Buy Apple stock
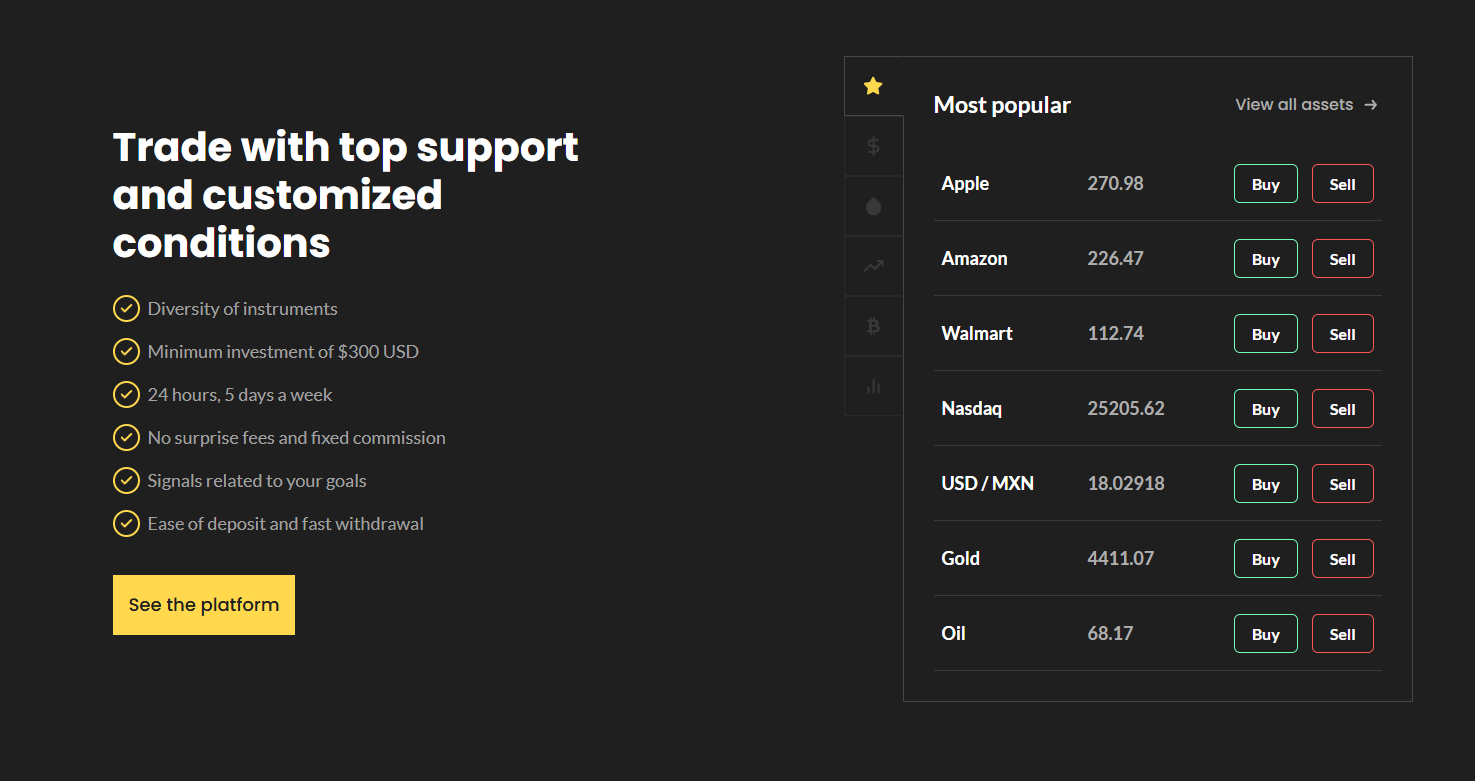This screenshot has width=1475, height=781. coord(1265,184)
